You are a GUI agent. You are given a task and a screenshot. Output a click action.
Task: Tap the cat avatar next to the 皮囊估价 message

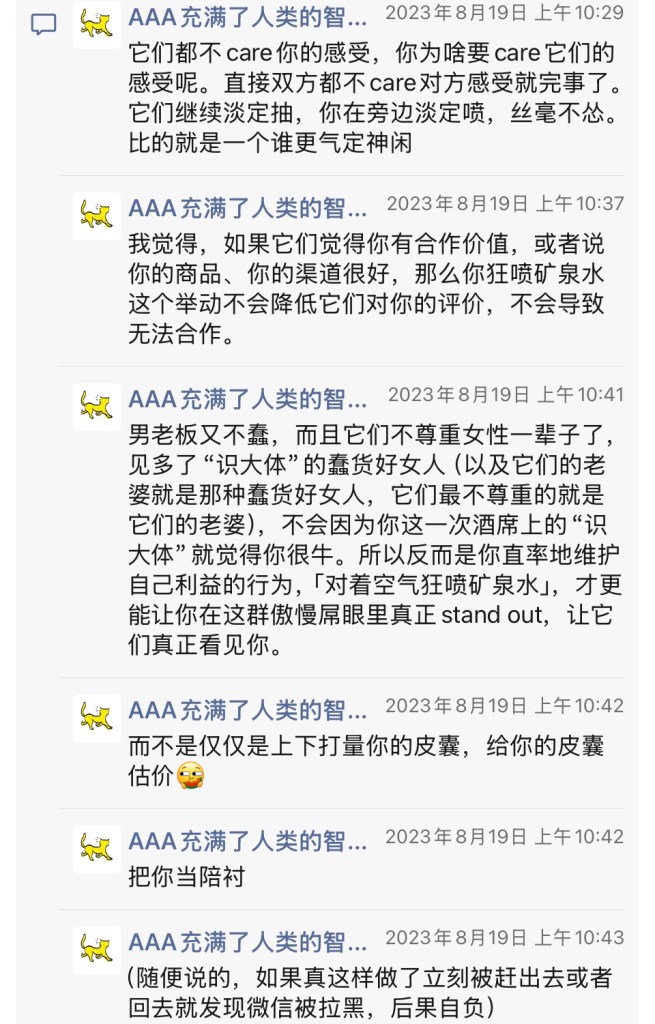pos(97,717)
